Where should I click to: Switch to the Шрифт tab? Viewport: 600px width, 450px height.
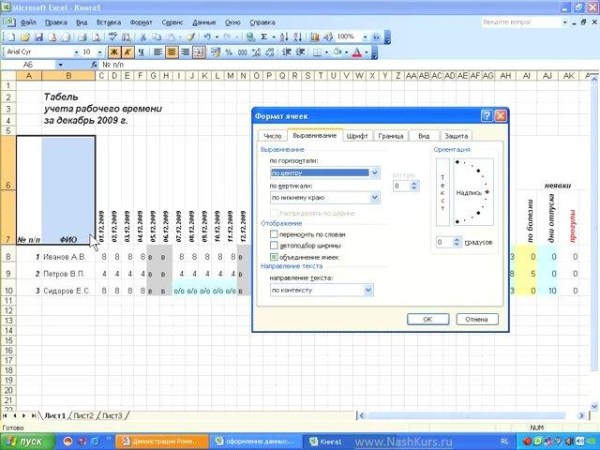pyautogui.click(x=357, y=136)
